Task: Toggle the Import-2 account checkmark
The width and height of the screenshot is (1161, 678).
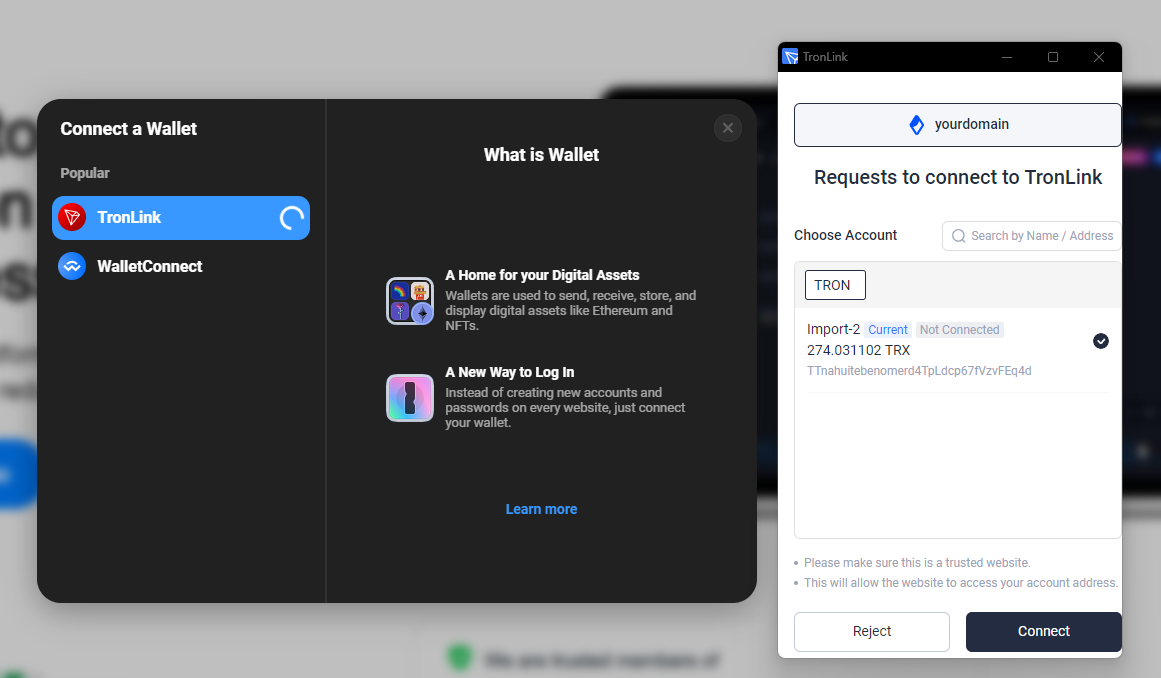Action: click(1101, 341)
